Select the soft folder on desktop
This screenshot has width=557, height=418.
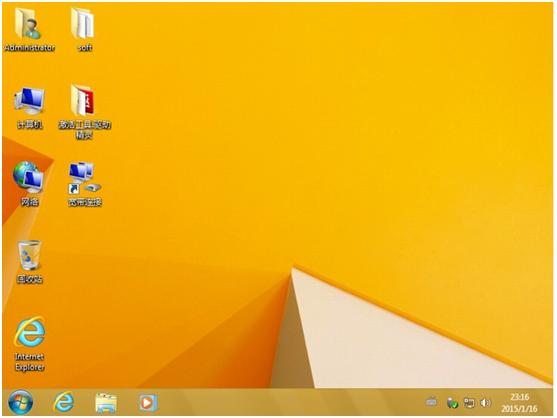click(x=83, y=23)
